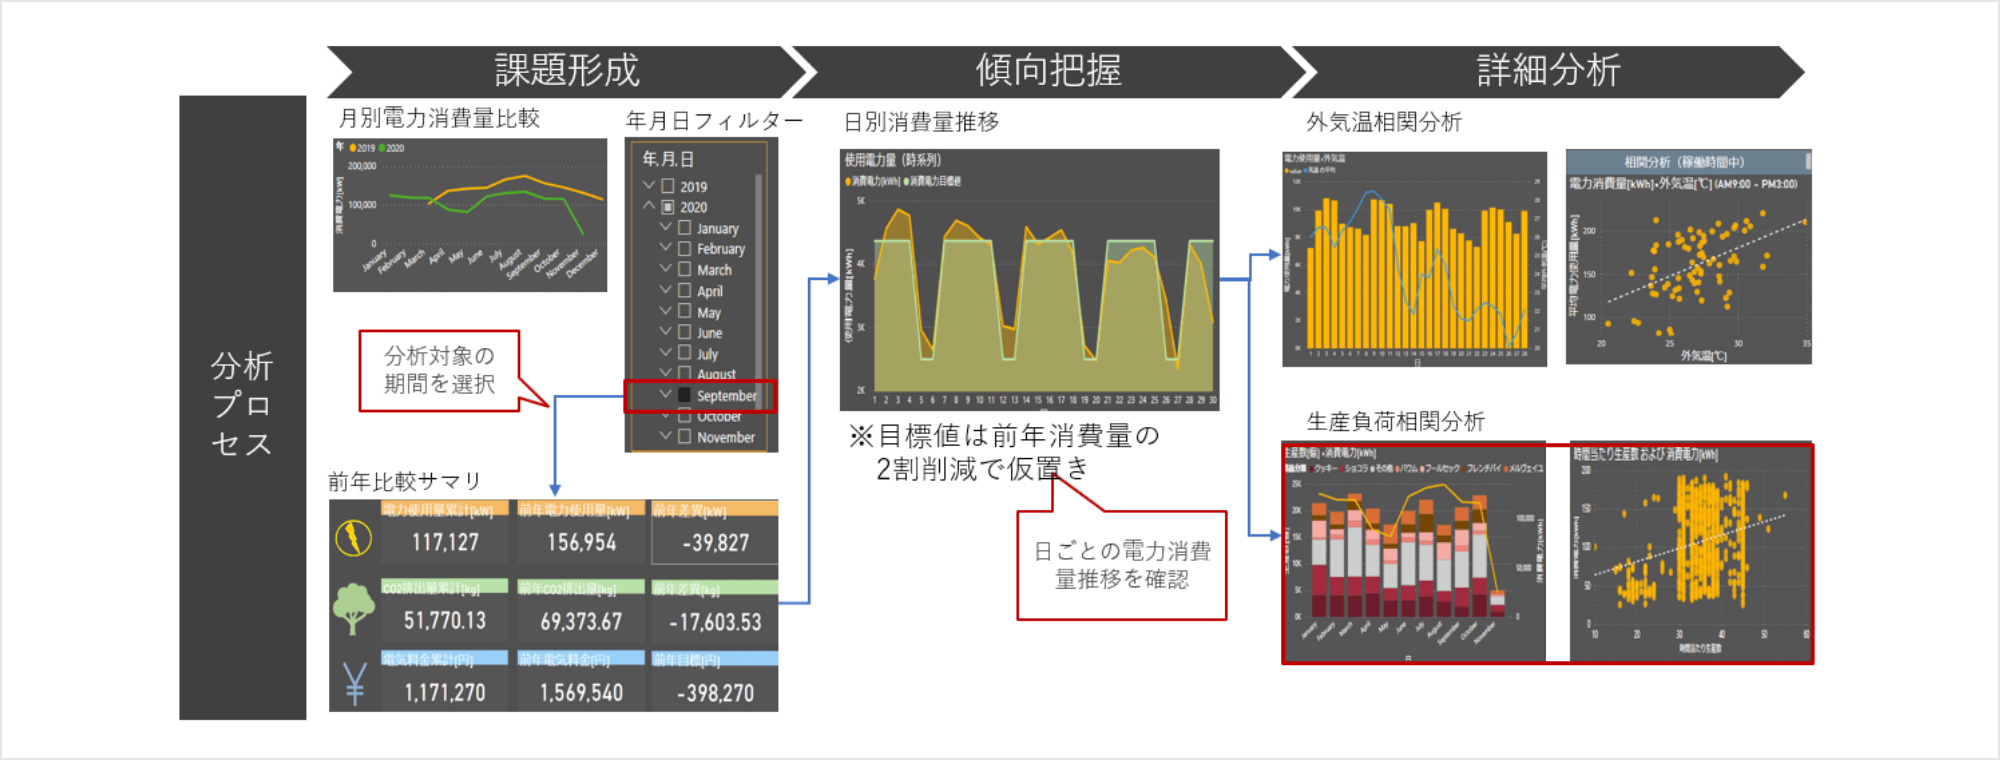Check the January checkbox in the slicer

(x=684, y=228)
